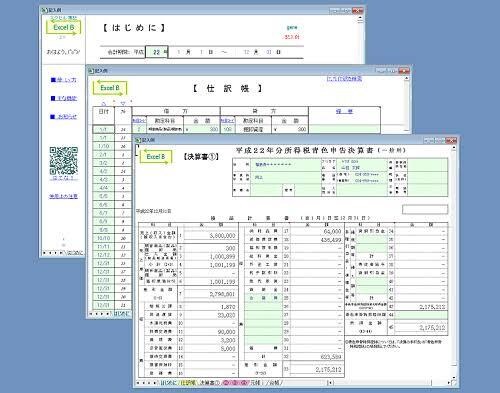Screen dimensions: 500x393
Task: Click the Excel icon in はじめに window title bar
Action: tap(45, 10)
